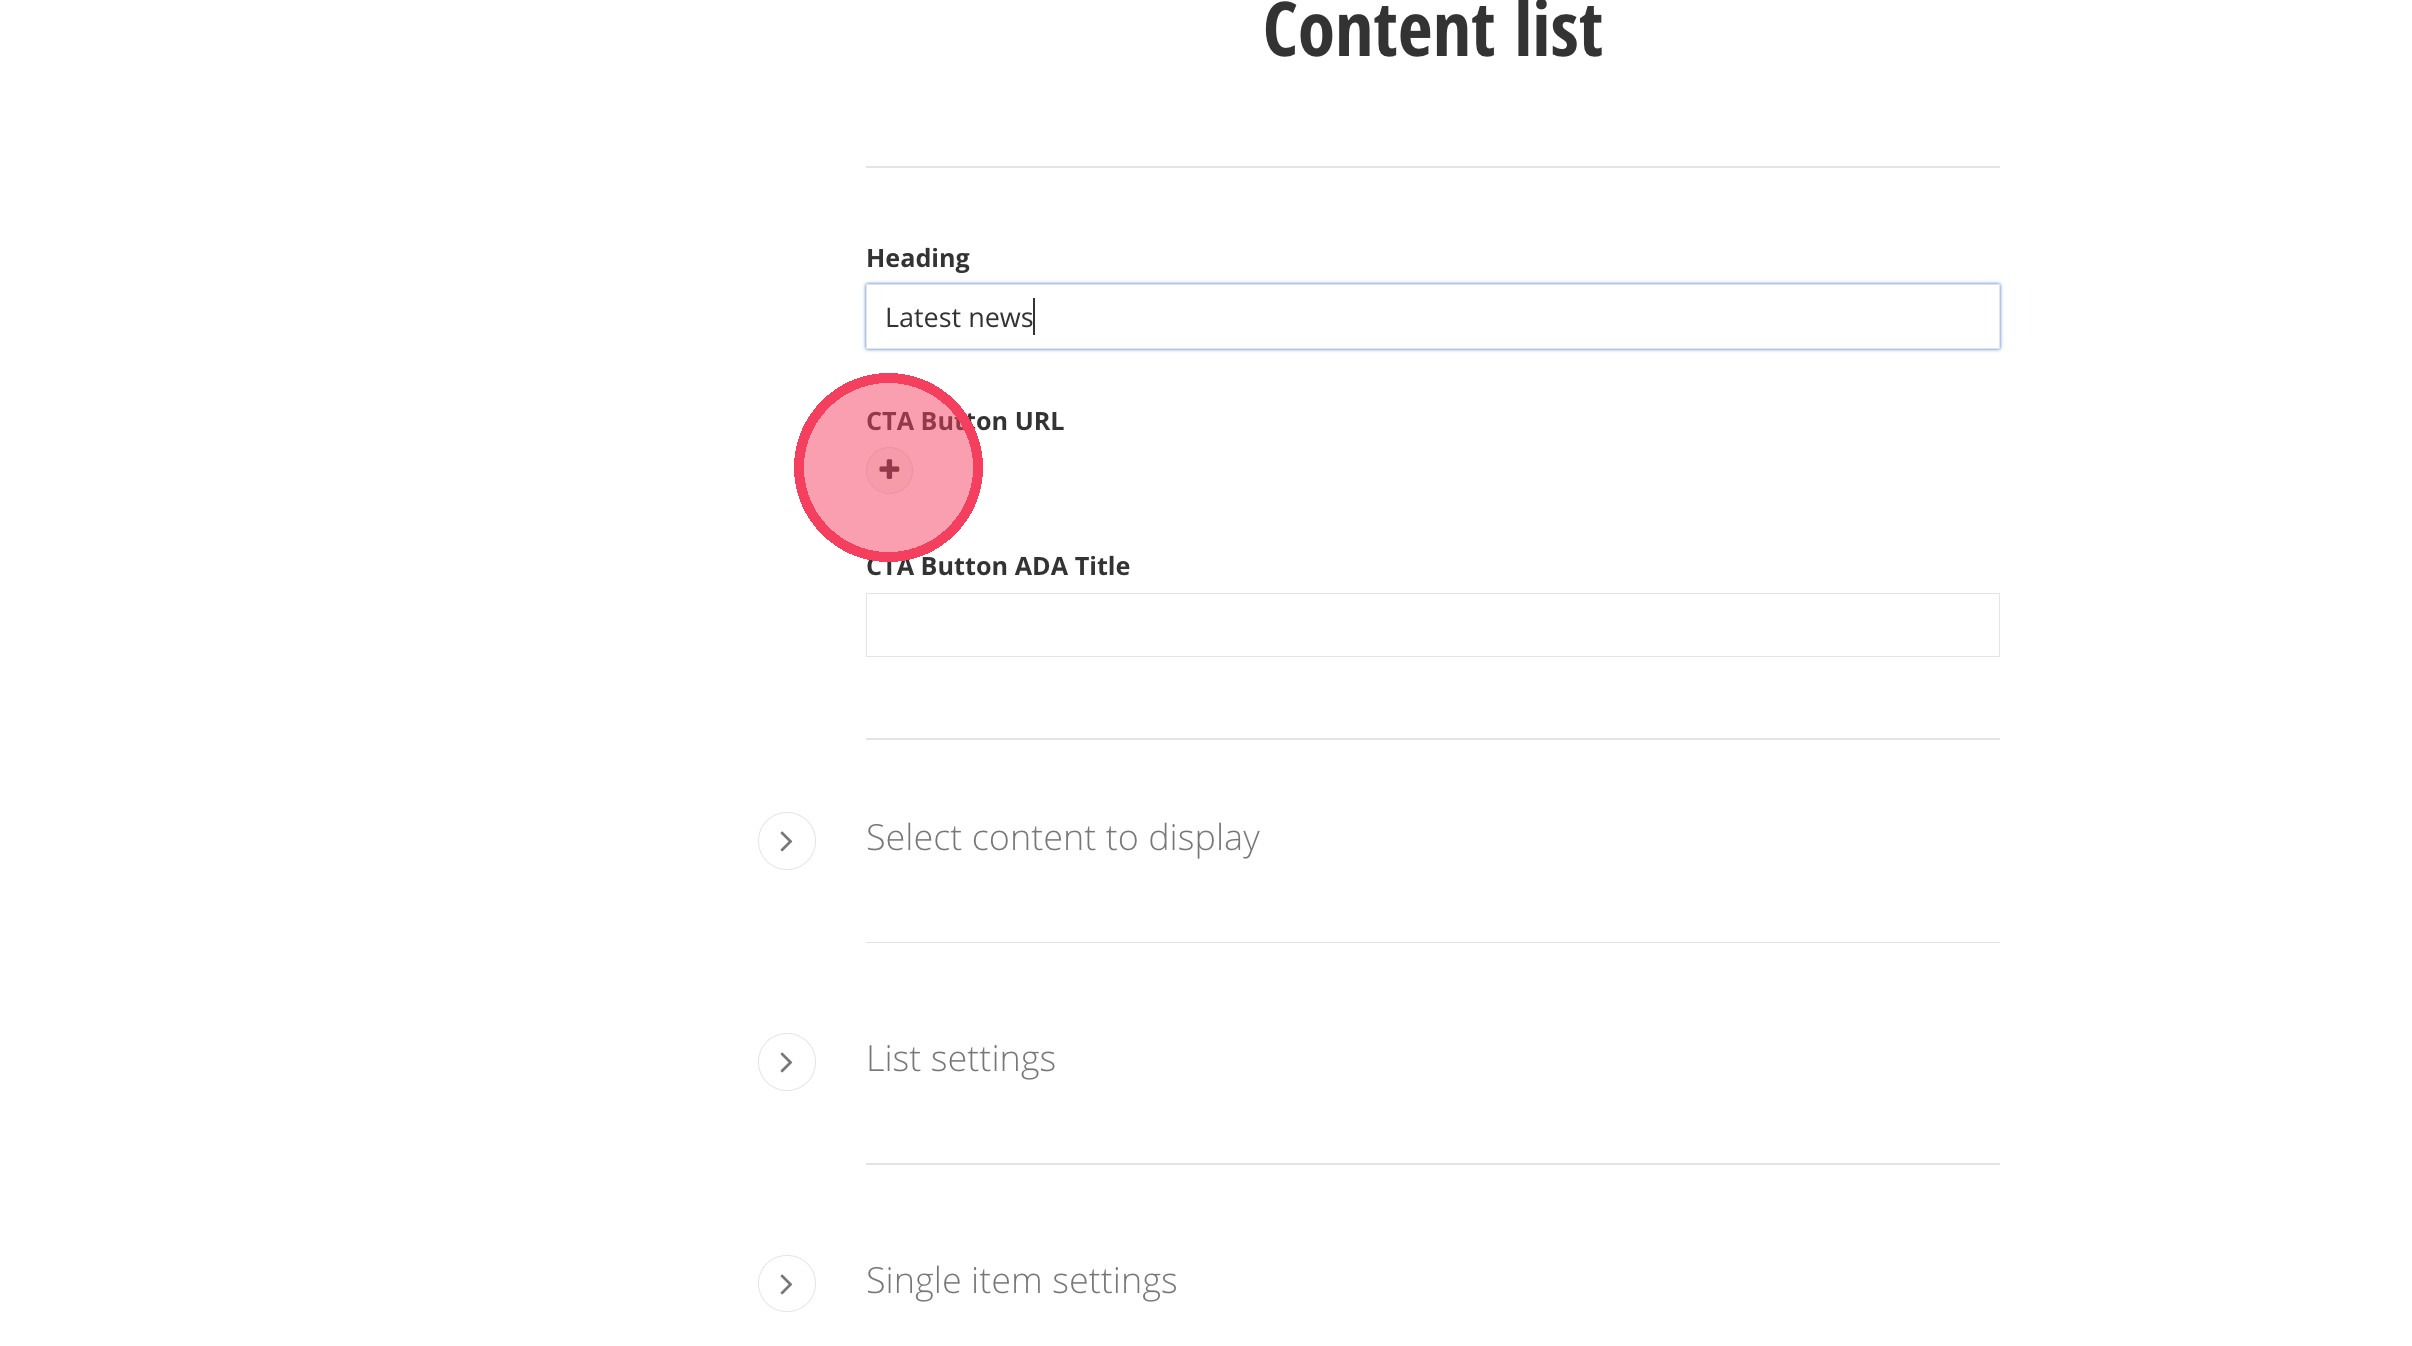The width and height of the screenshot is (2412, 1346).
Task: Place cursor on the Latest news text
Action: click(958, 318)
